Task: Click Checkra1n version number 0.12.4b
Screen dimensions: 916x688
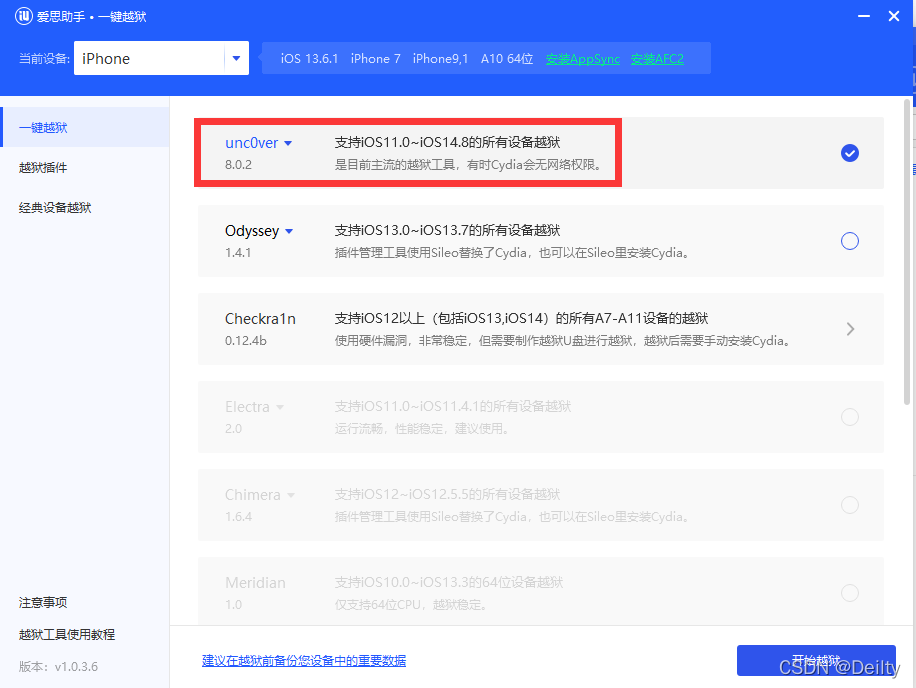Action: (245, 341)
